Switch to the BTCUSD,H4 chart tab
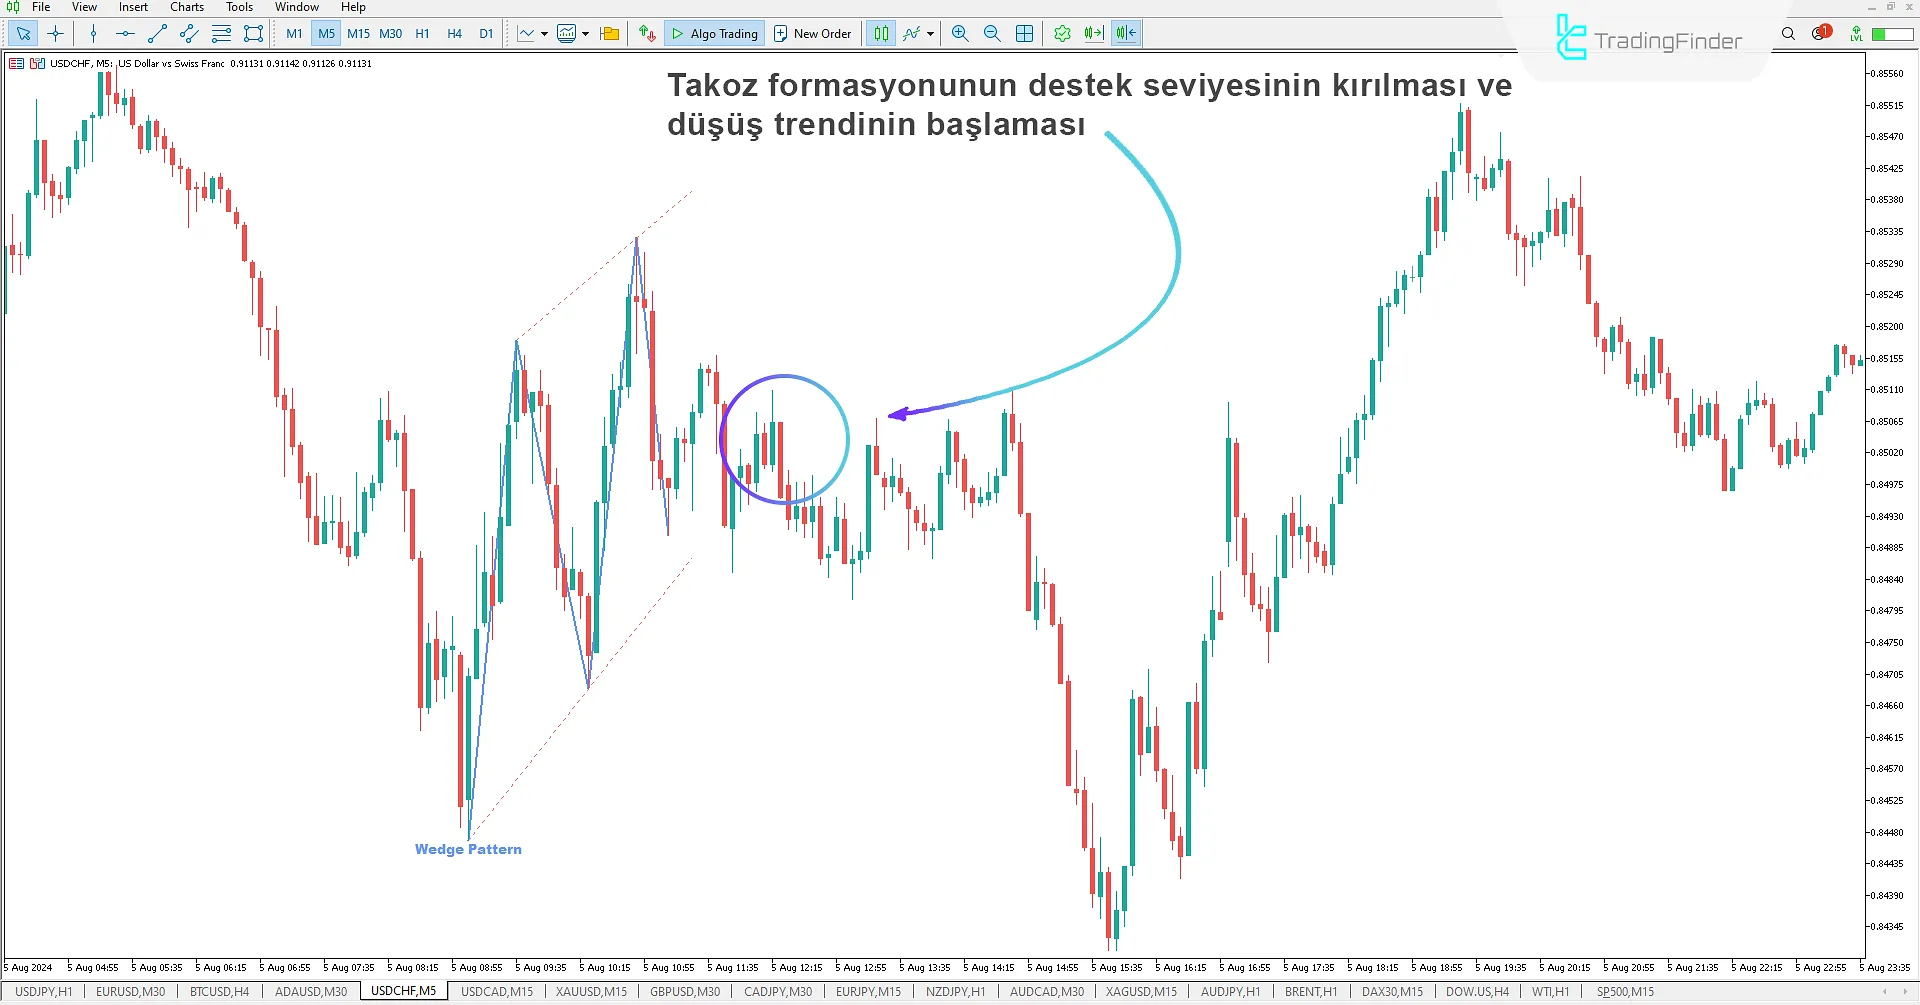Screen dimensions: 1920x1005 pos(219,992)
